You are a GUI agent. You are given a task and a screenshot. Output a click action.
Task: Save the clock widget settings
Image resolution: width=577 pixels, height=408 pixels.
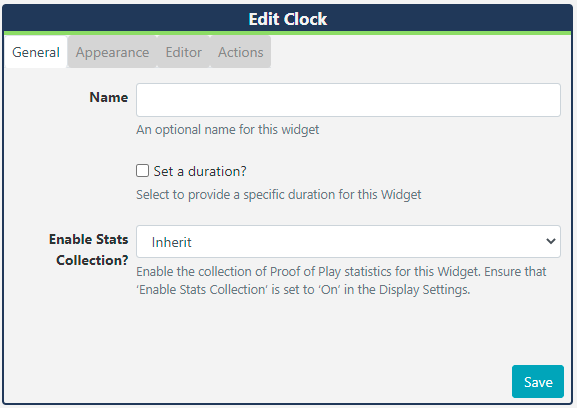tap(538, 382)
